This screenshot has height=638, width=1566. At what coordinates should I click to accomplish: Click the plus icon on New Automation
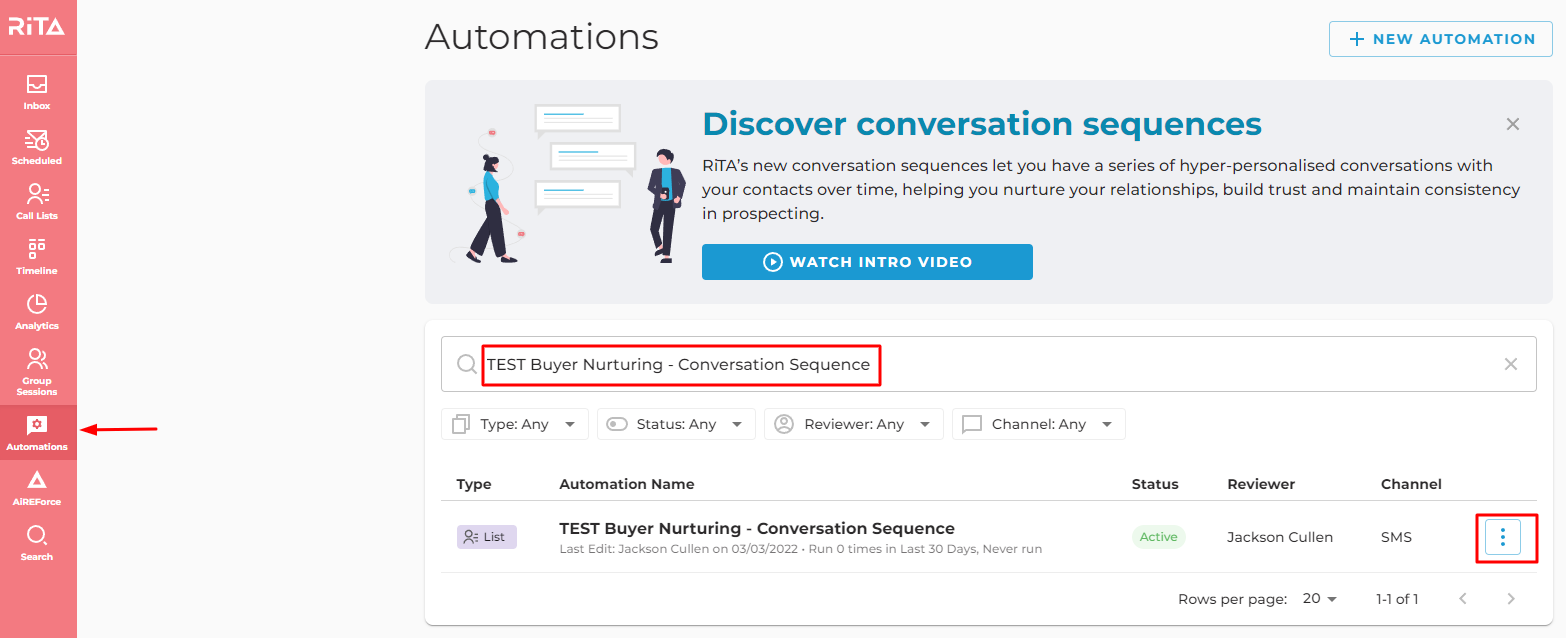tap(1356, 39)
